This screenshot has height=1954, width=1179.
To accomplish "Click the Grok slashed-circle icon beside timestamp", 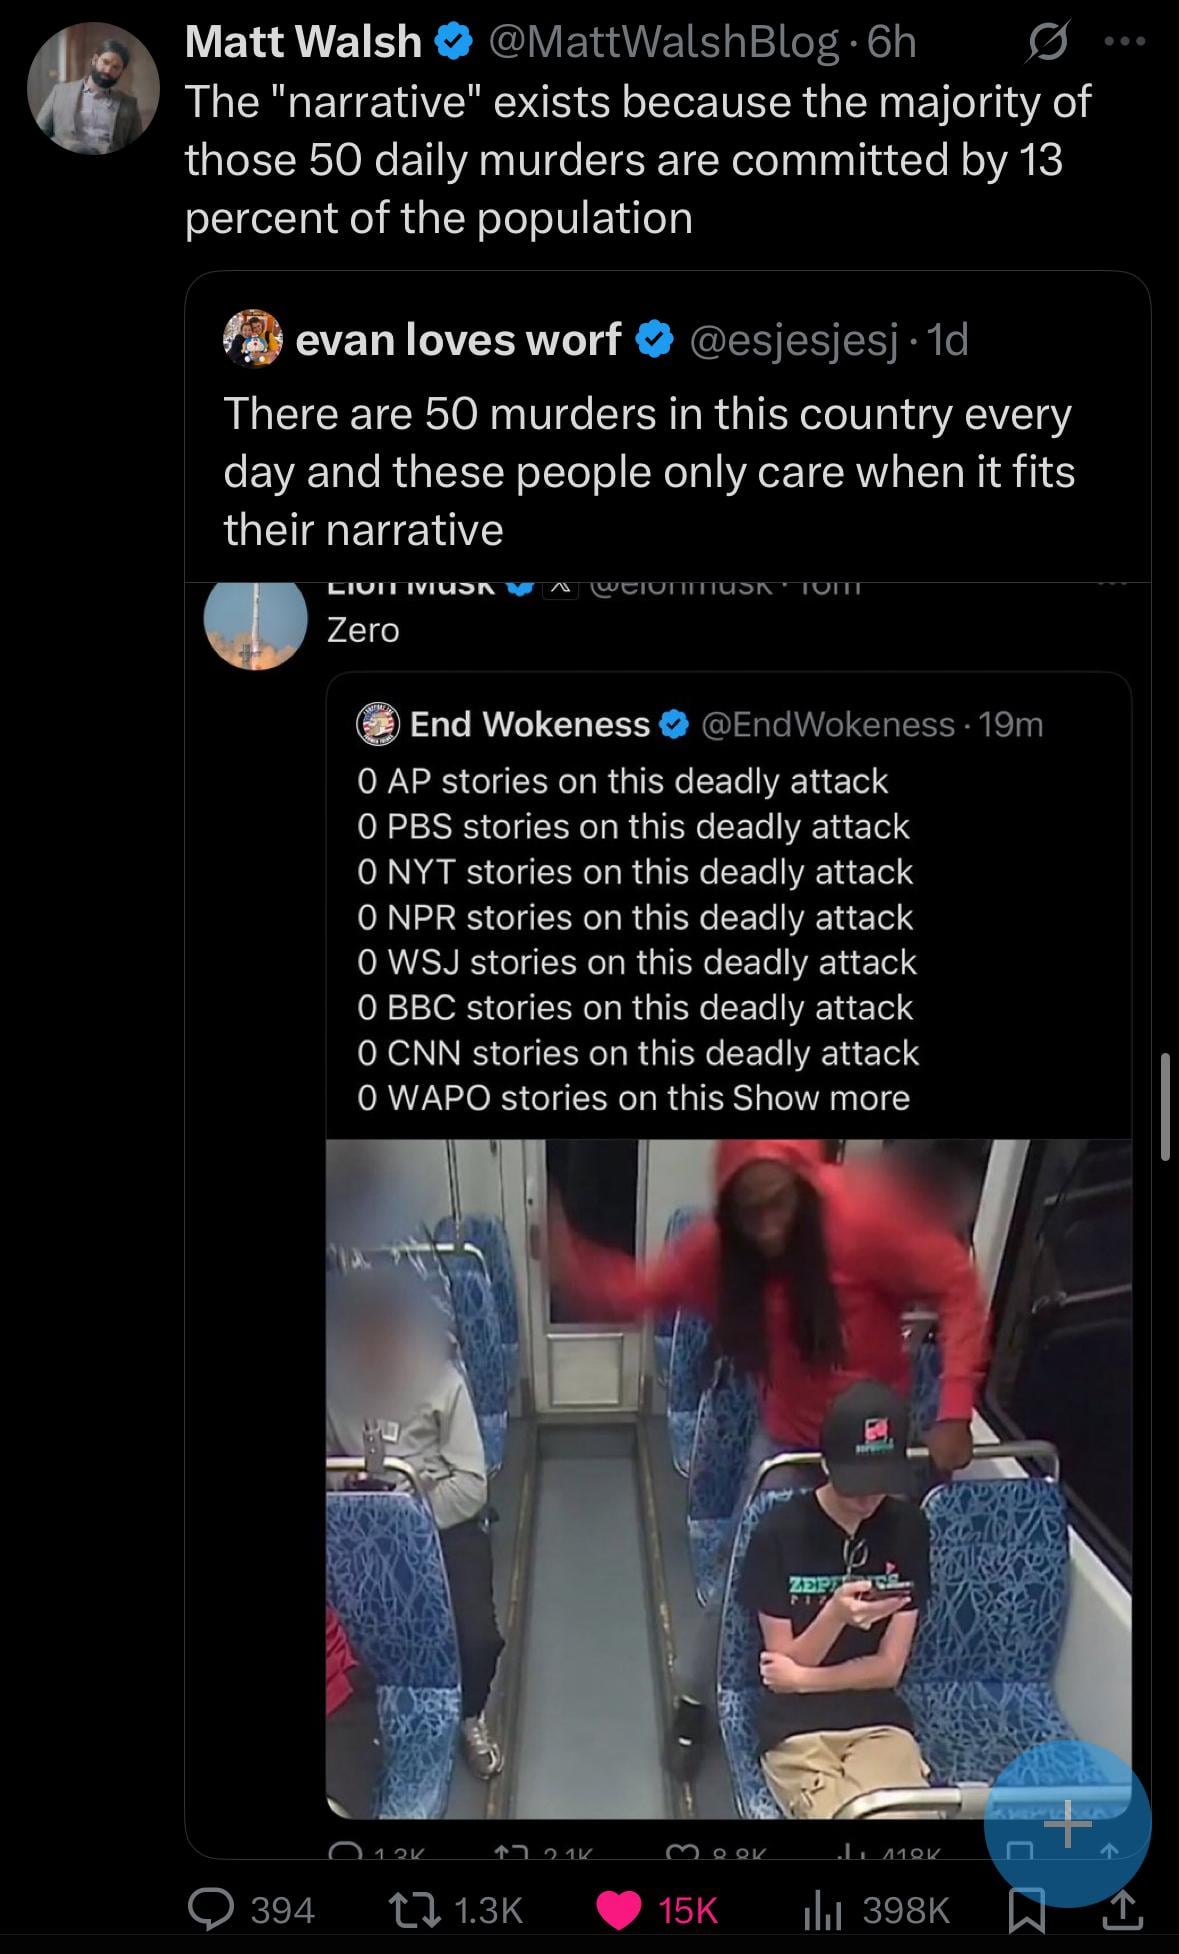I will click(x=1046, y=43).
